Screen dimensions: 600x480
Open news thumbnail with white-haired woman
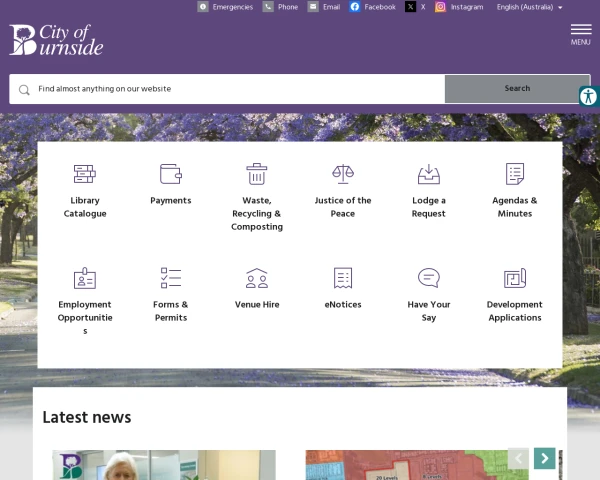(164, 465)
